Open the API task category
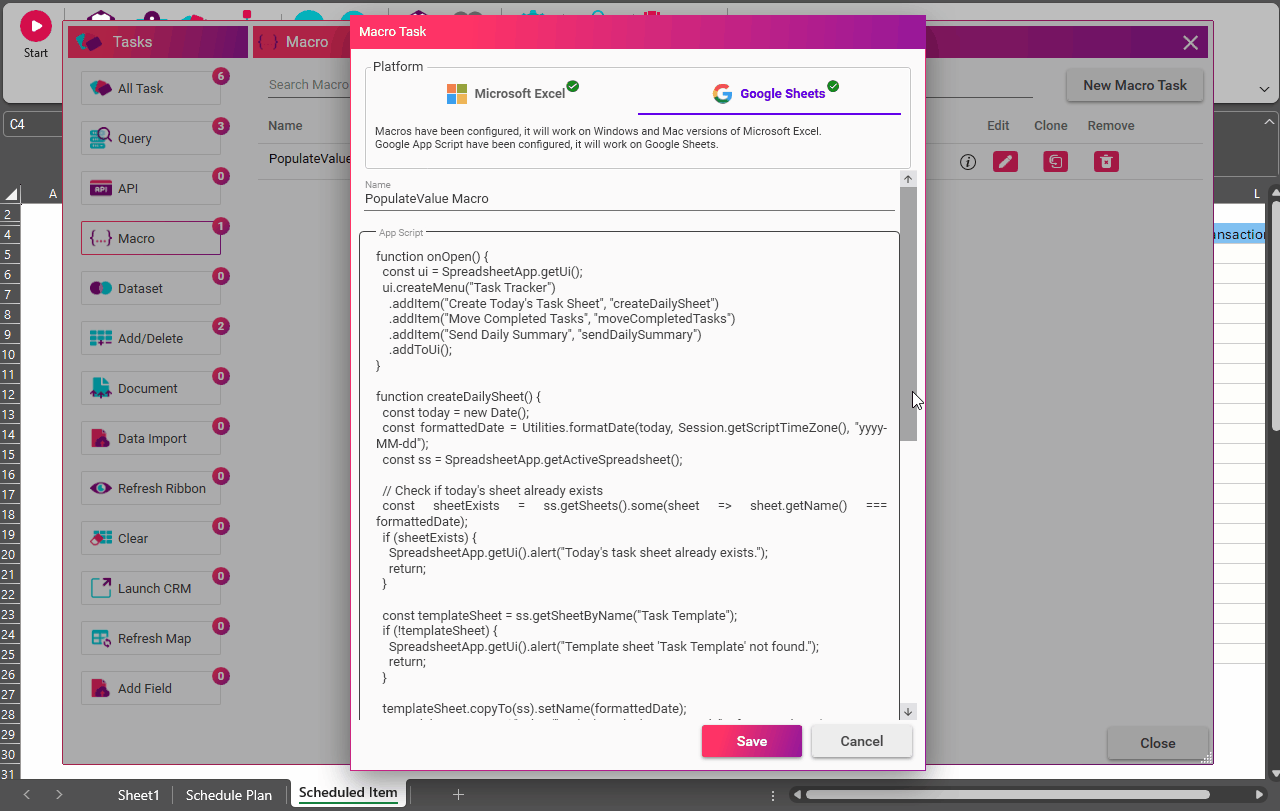The image size is (1280, 811). click(x=150, y=189)
